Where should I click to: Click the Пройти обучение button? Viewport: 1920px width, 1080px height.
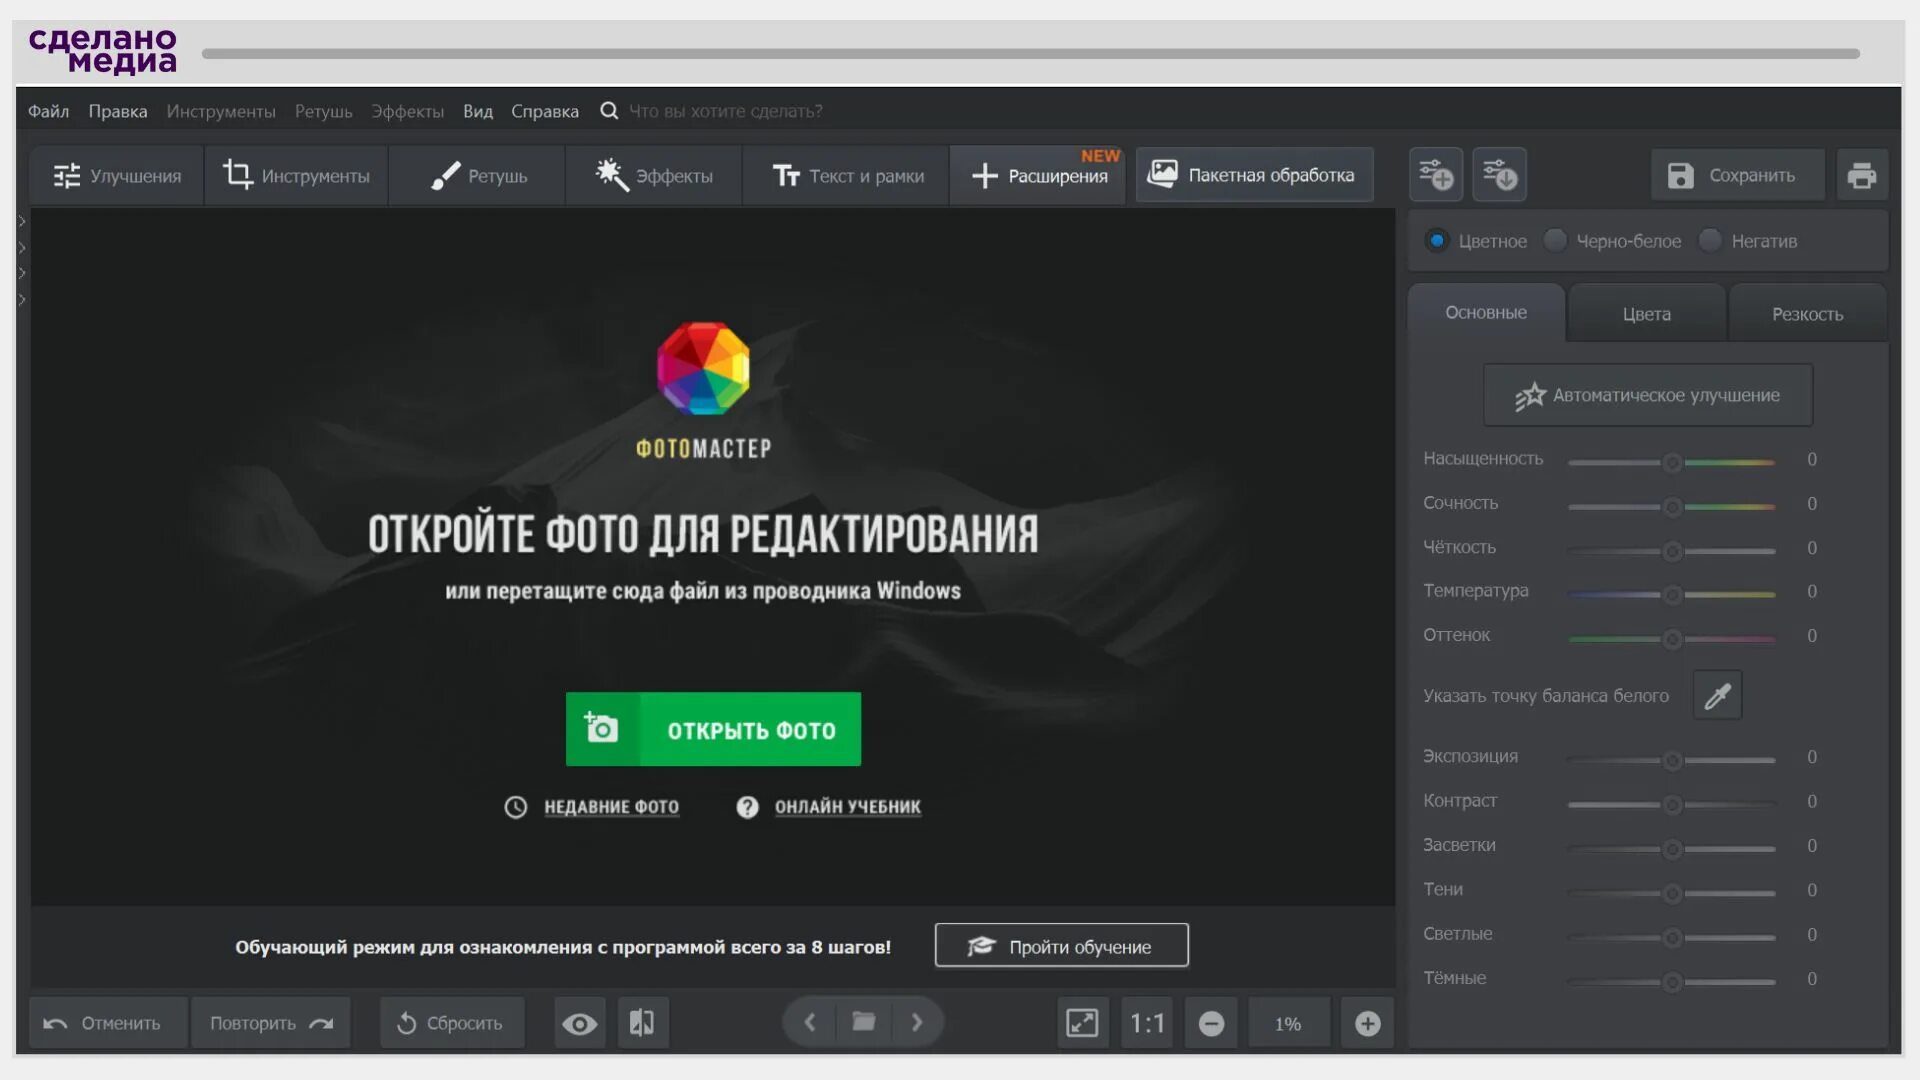pyautogui.click(x=1061, y=946)
